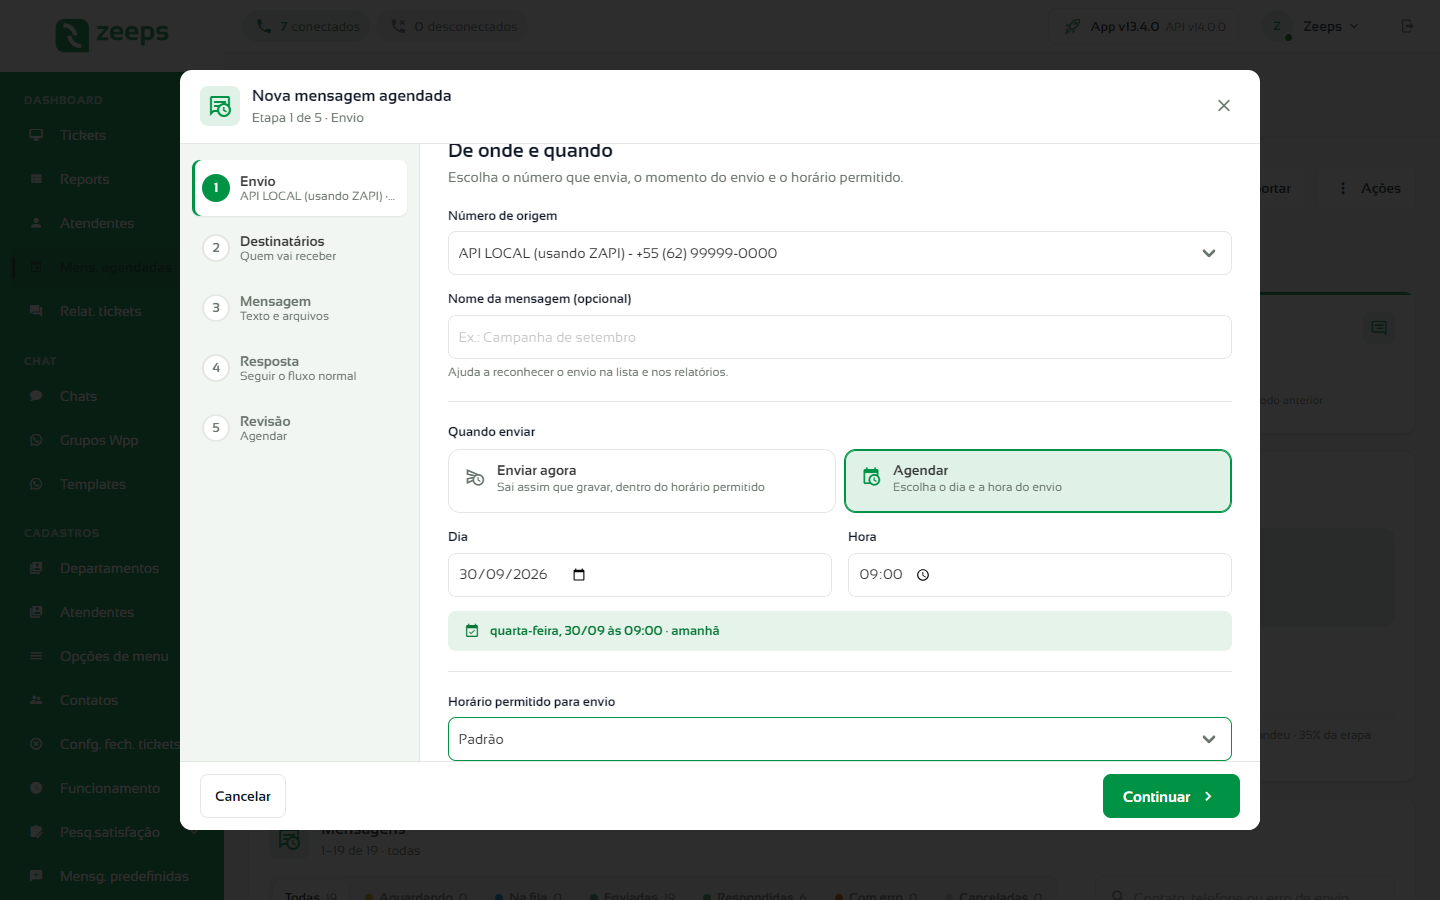Click the 7 conectados status pill

point(307,27)
